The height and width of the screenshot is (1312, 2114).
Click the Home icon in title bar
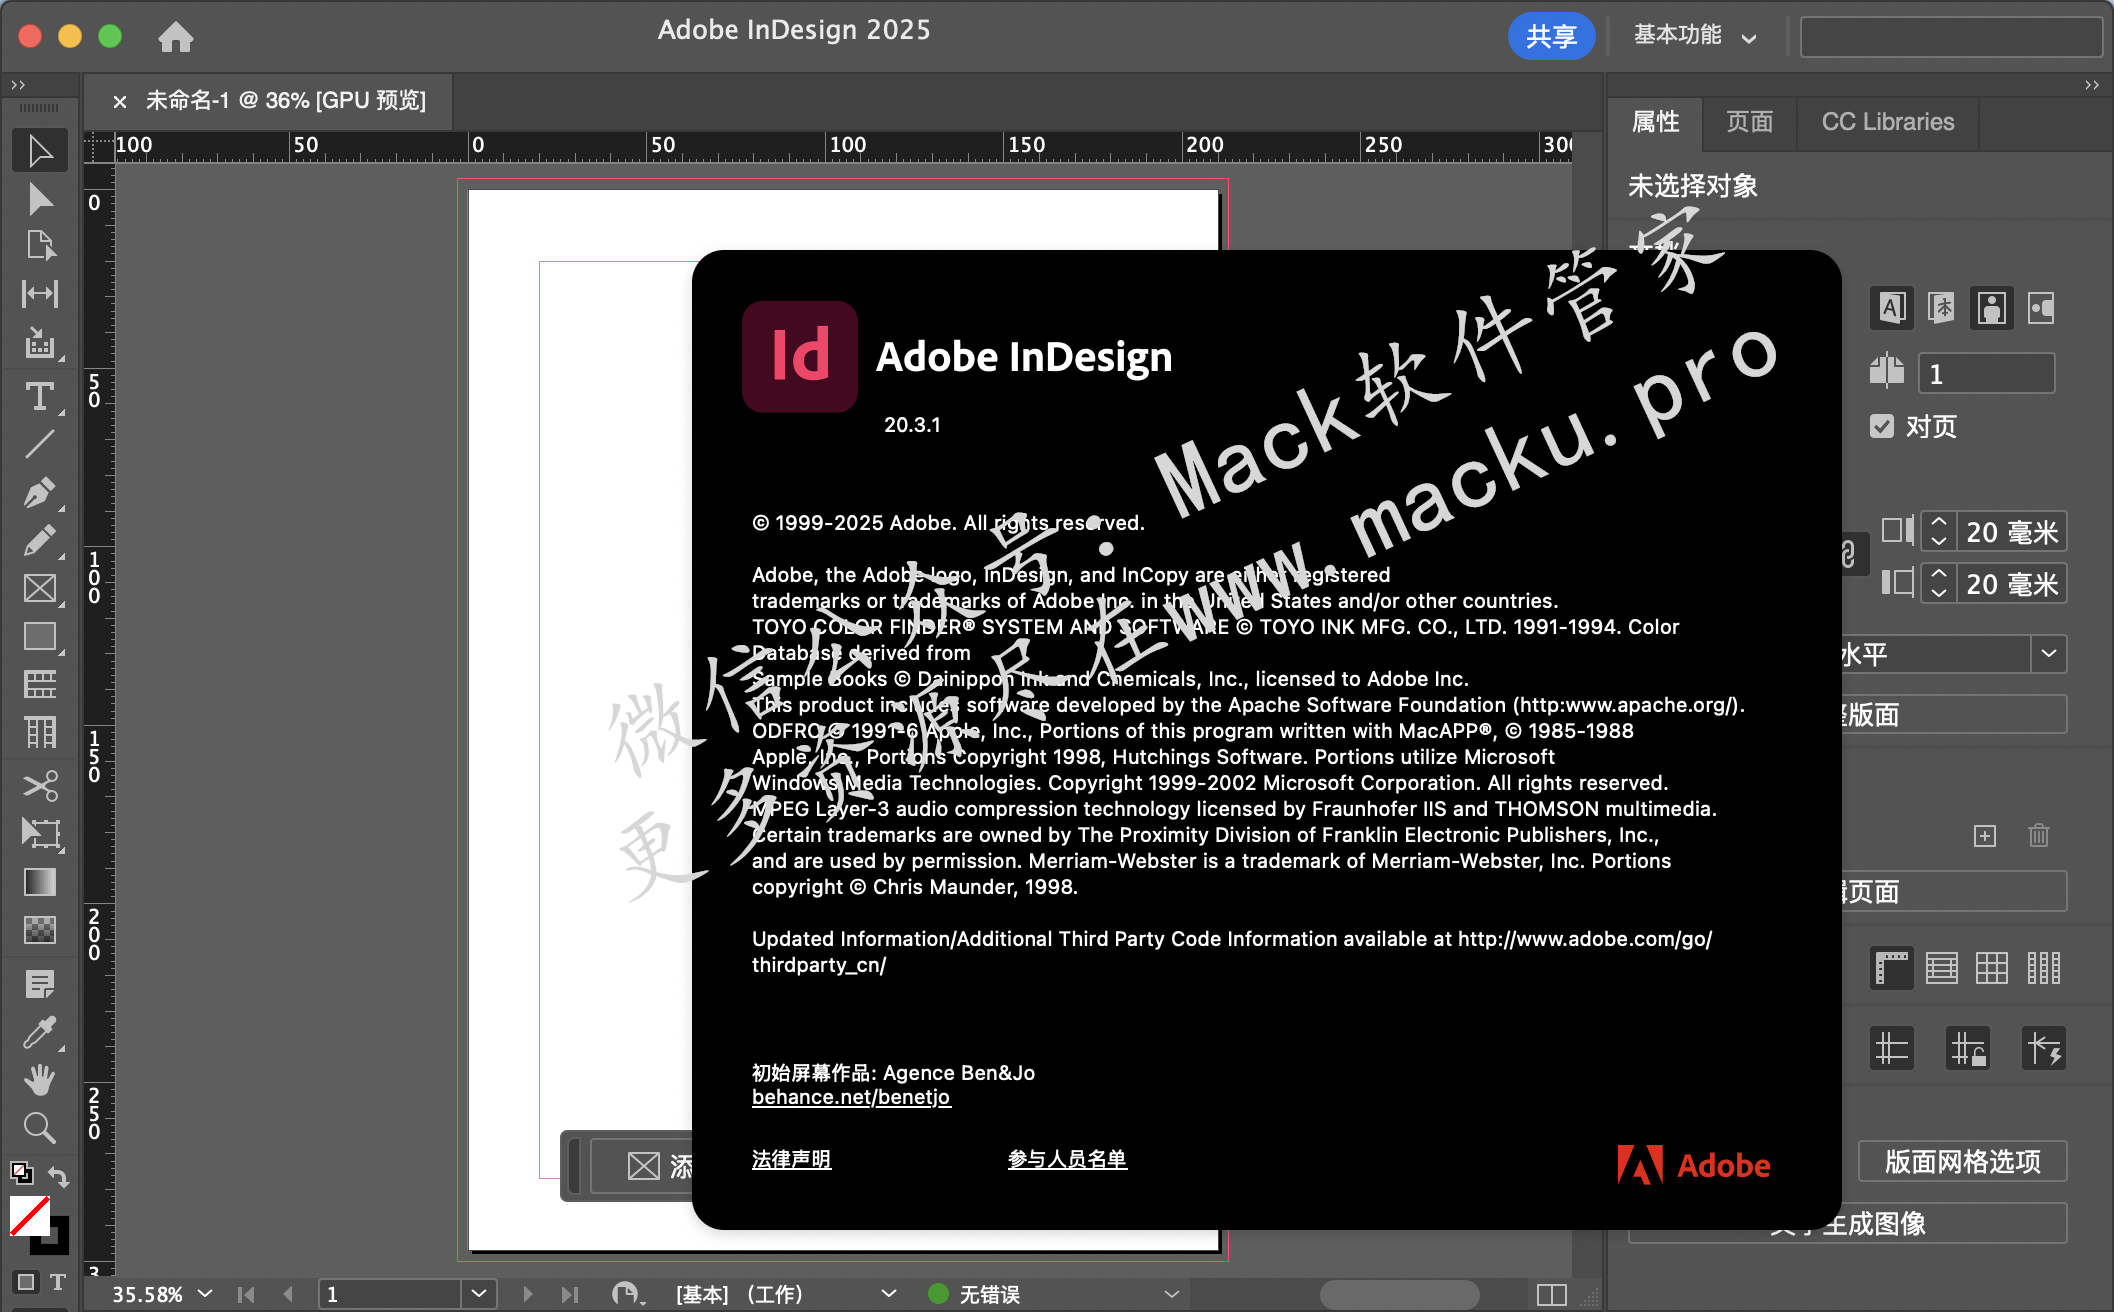[176, 37]
